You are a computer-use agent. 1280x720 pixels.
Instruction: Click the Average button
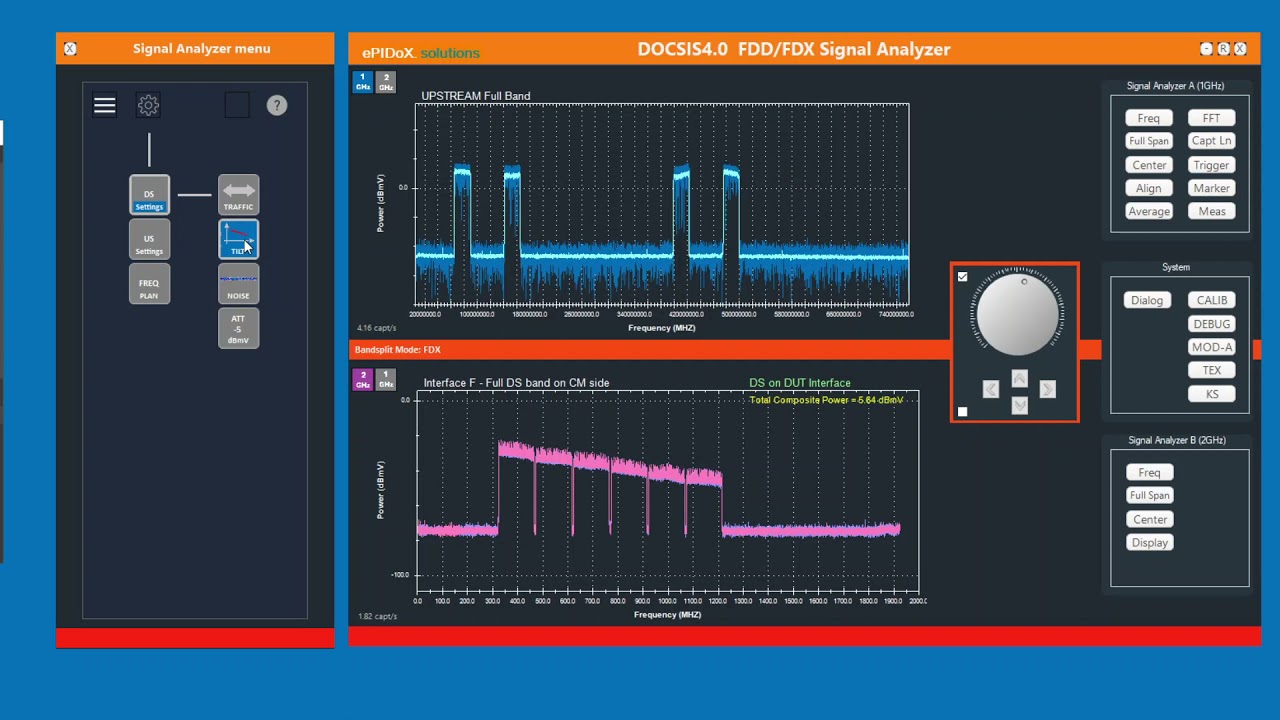tap(1149, 211)
